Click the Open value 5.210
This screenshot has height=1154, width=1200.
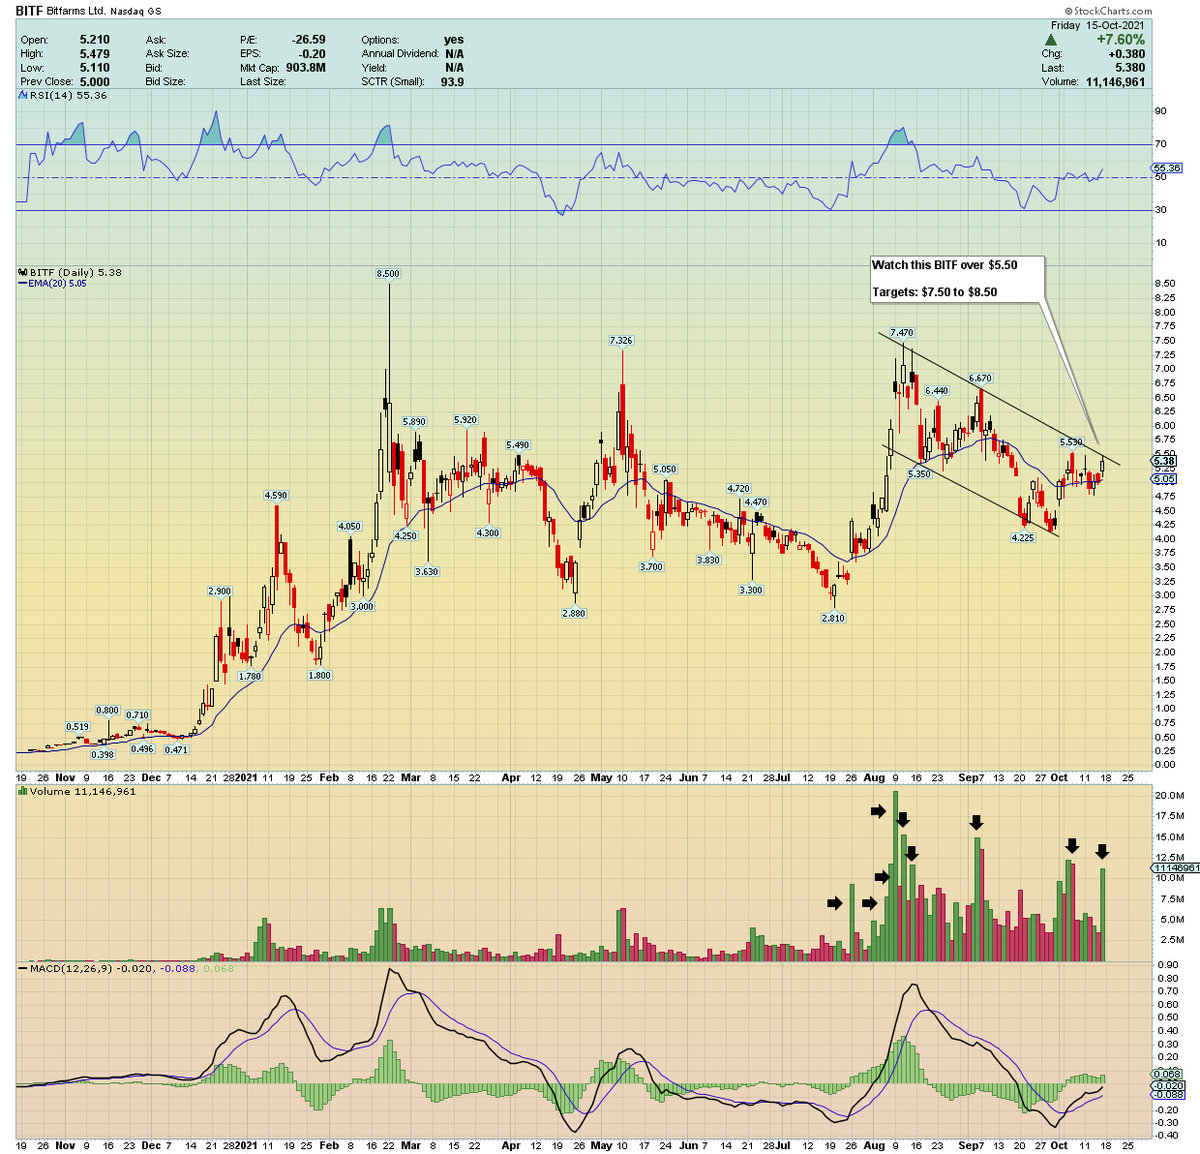[x=95, y=40]
